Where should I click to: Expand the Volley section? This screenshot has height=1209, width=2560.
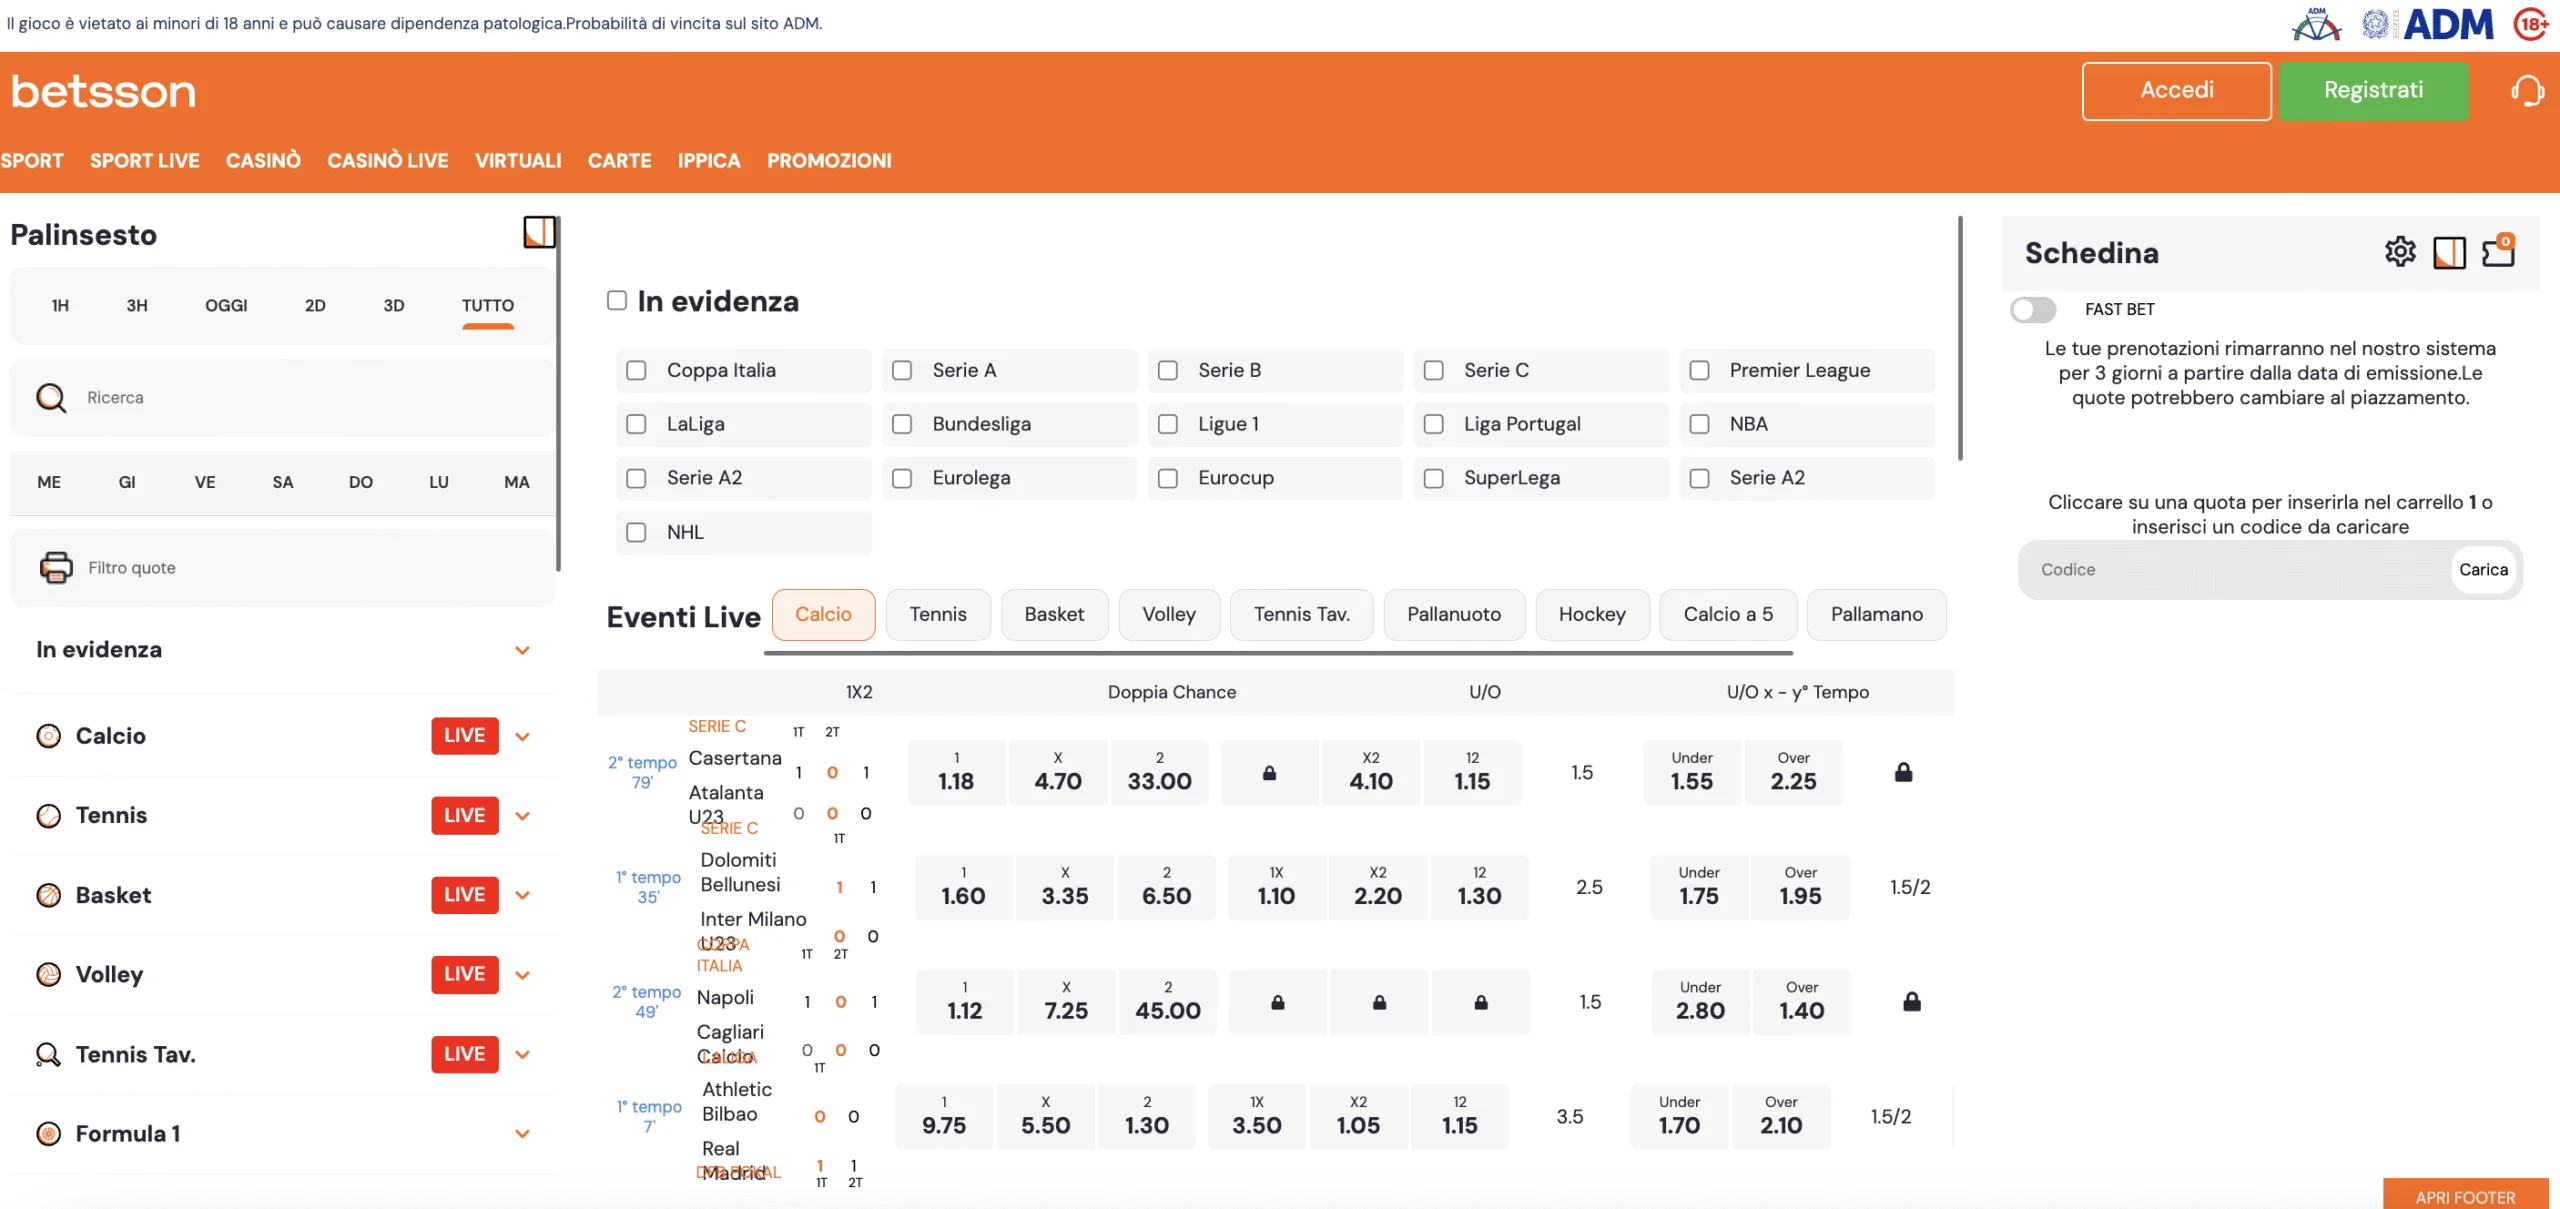(x=522, y=974)
